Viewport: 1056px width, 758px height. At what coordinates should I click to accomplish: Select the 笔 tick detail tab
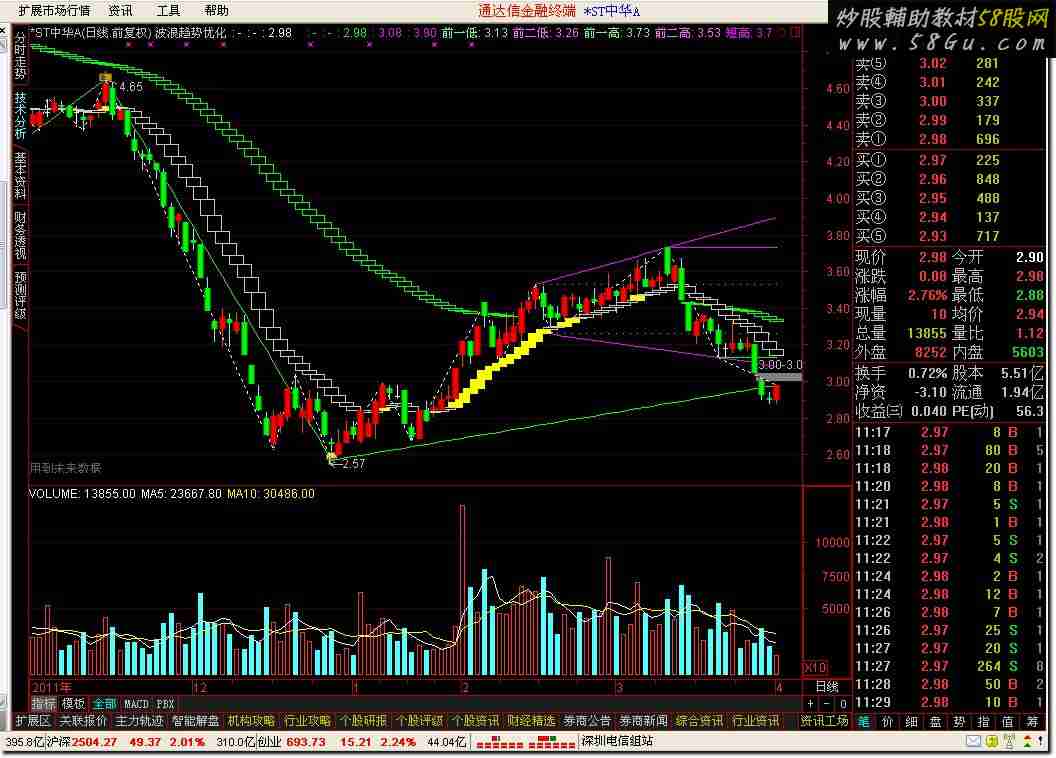864,722
